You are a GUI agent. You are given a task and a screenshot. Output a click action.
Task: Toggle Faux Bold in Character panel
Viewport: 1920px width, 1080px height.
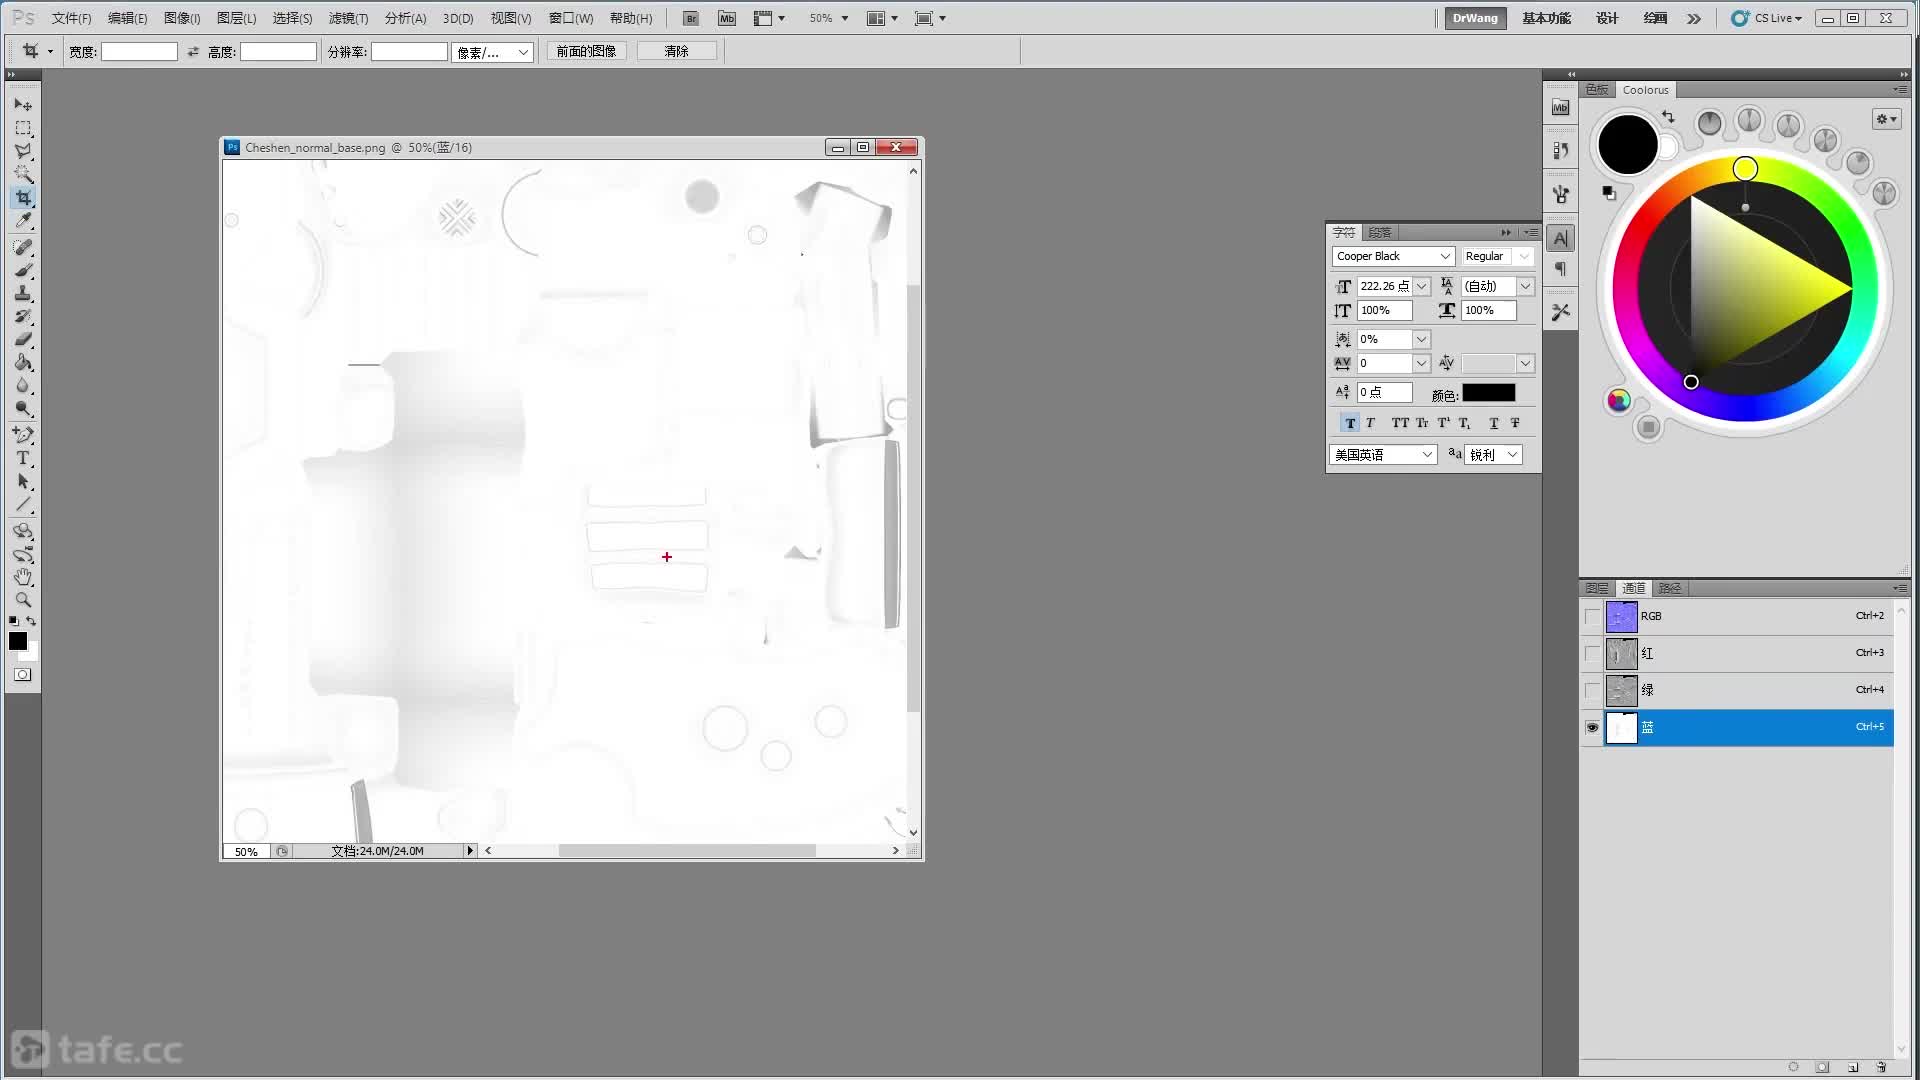[1350, 423]
